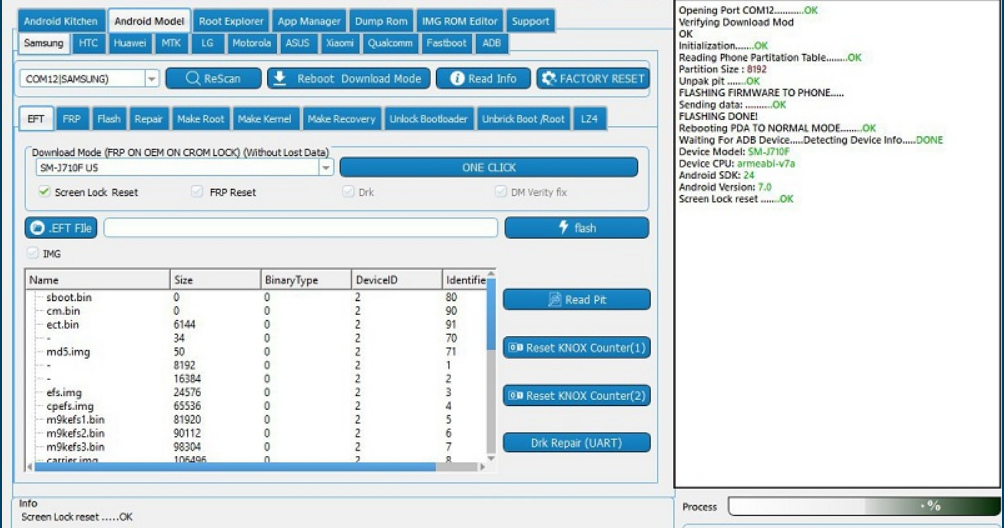The height and width of the screenshot is (528, 1004).
Task: Select the Fastboot tab
Action: [x=446, y=43]
